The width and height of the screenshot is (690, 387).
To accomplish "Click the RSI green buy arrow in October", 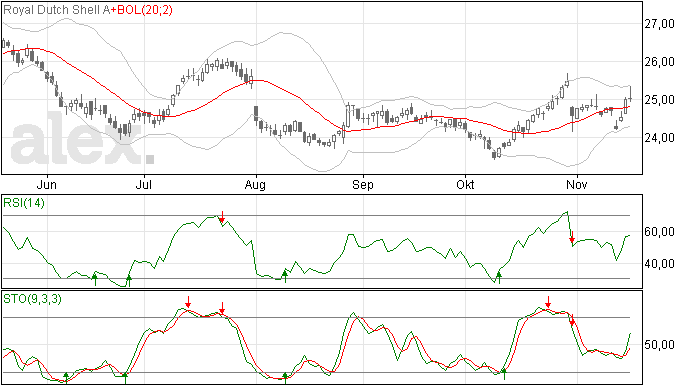I will click(x=499, y=278).
